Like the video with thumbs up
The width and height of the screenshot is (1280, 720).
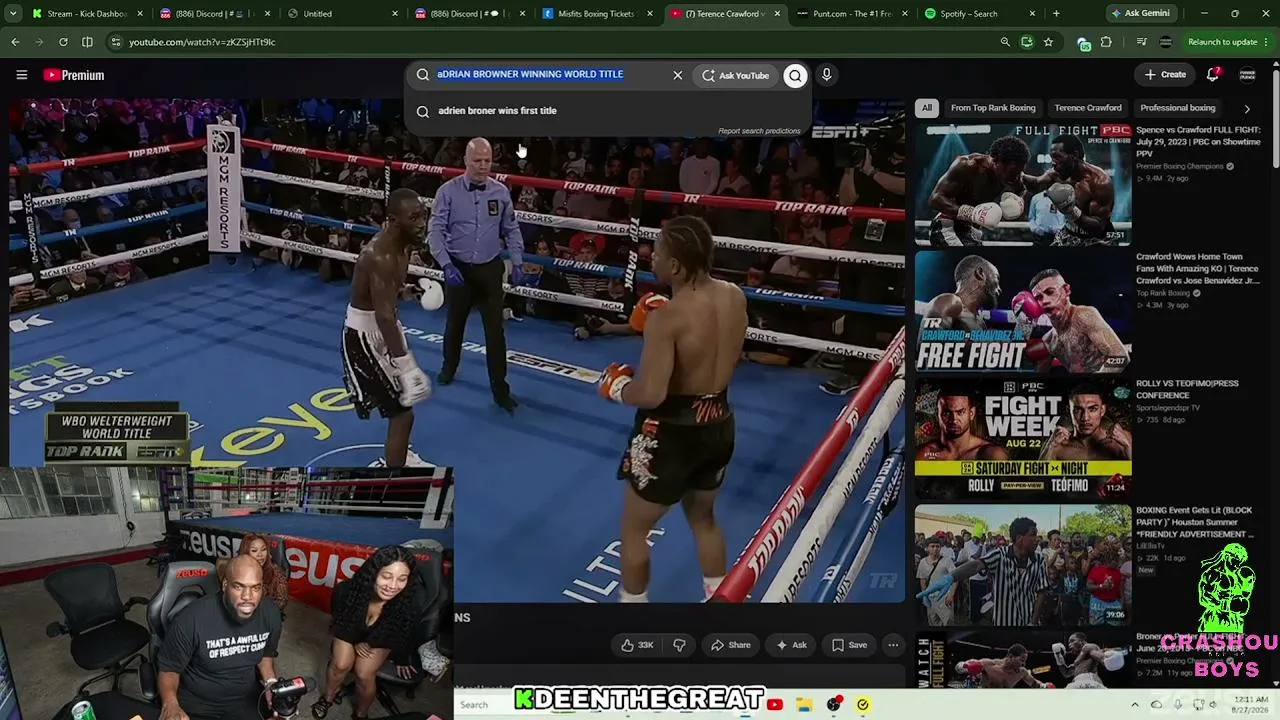(x=637, y=645)
